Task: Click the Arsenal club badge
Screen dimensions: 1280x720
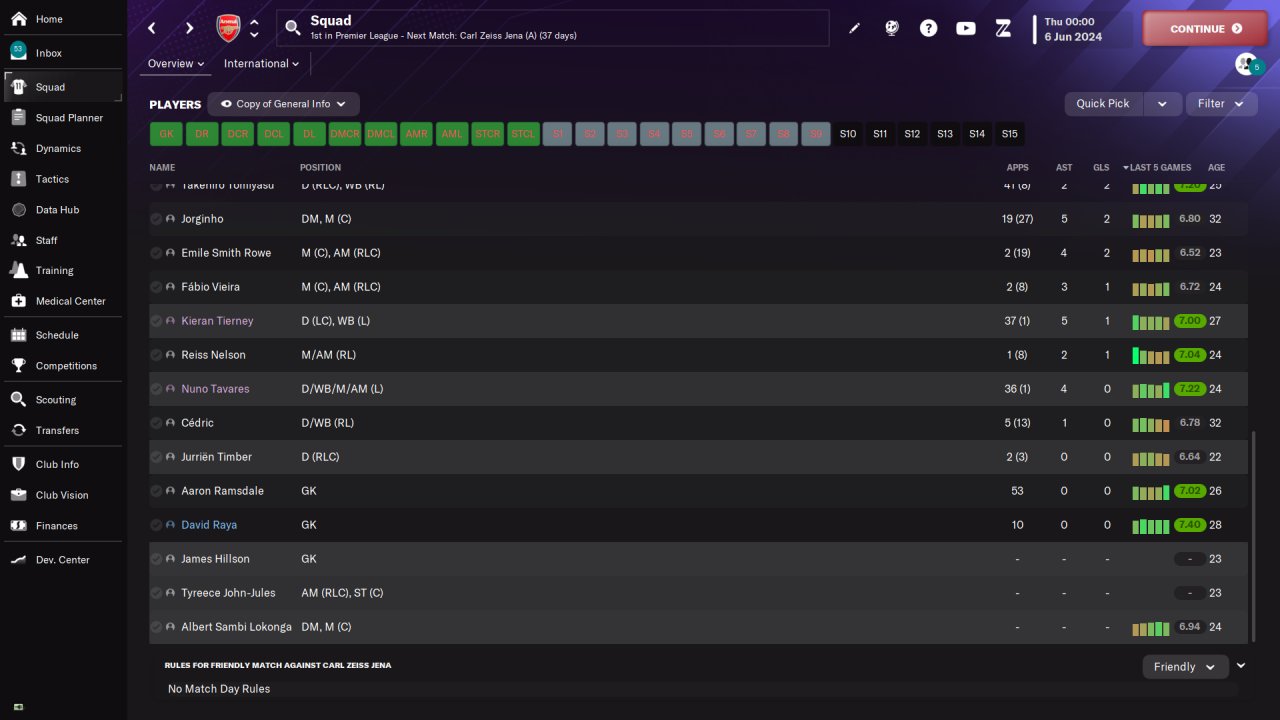Action: 229,28
